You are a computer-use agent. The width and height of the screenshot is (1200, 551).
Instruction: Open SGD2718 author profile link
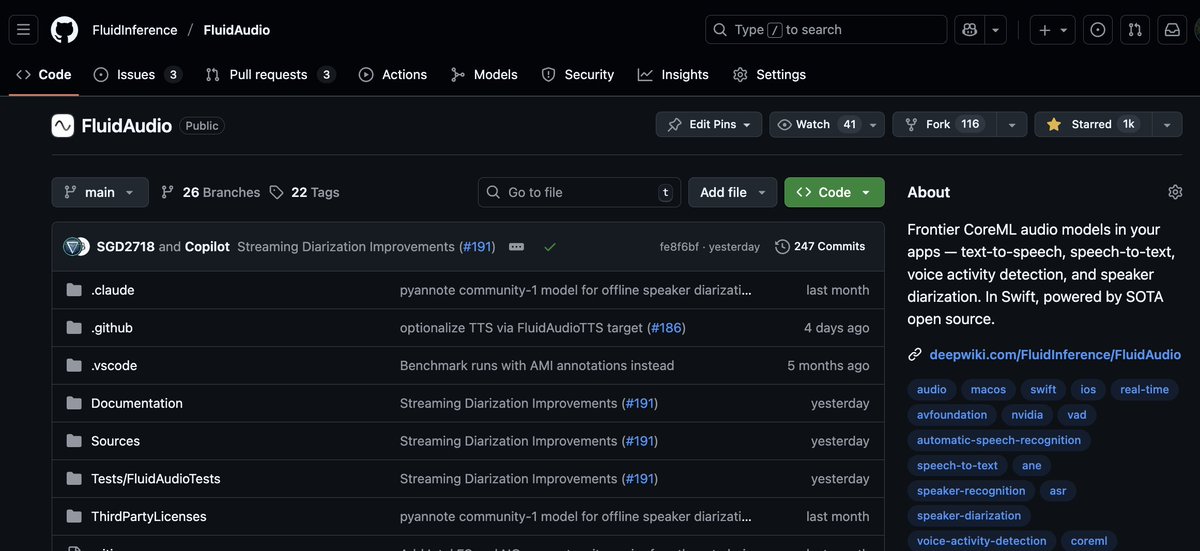[x=126, y=246]
